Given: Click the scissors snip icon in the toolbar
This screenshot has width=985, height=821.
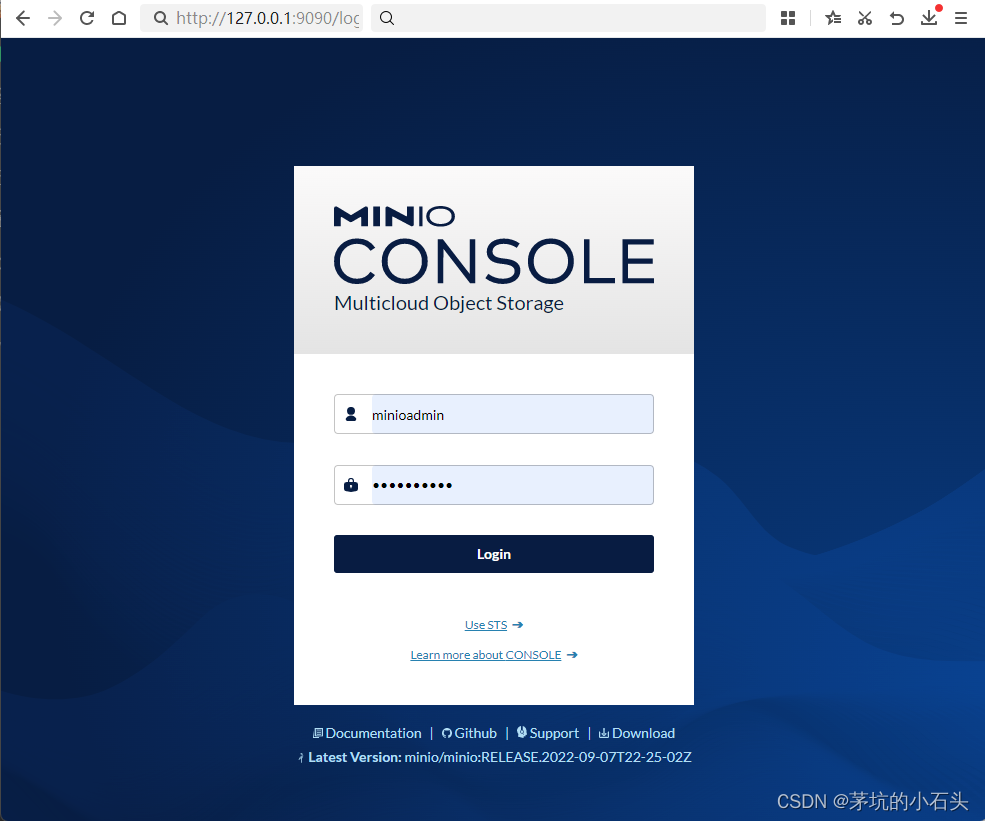Looking at the screenshot, I should coord(864,18).
